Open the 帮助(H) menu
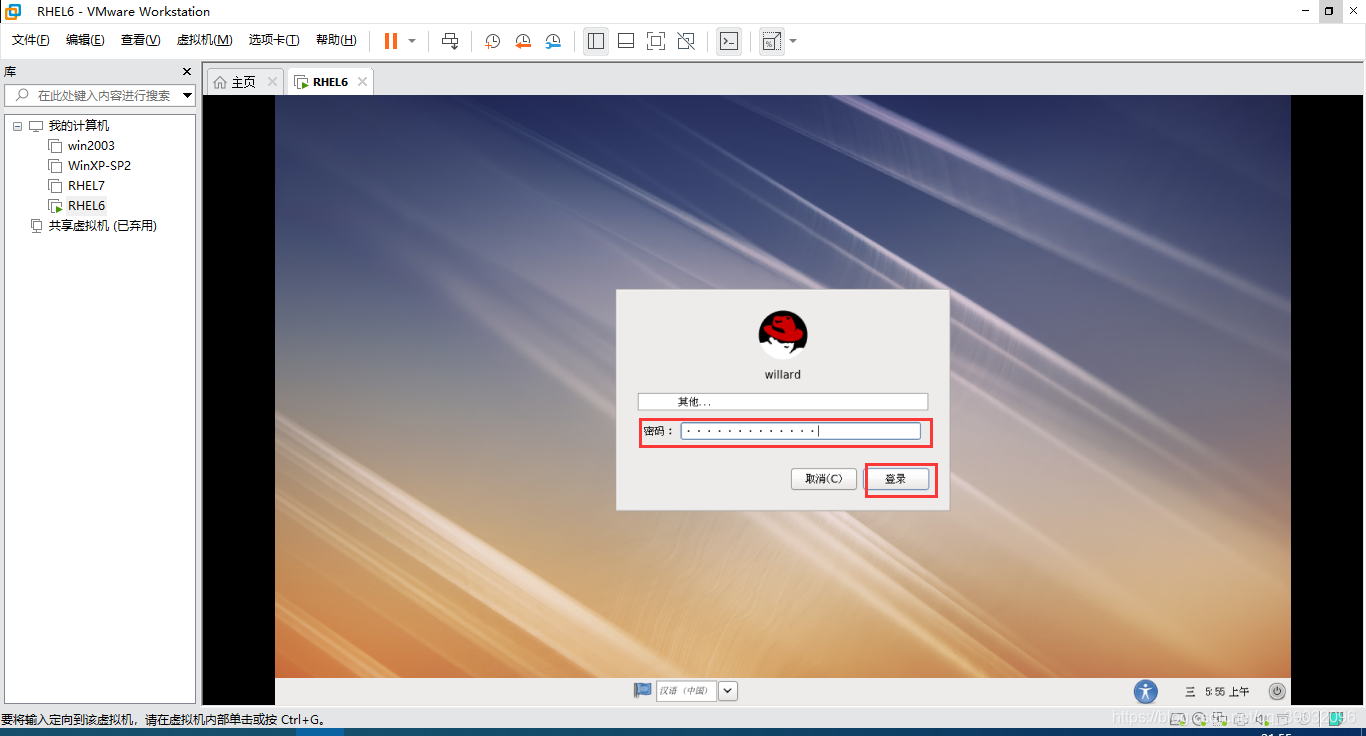 coord(336,40)
